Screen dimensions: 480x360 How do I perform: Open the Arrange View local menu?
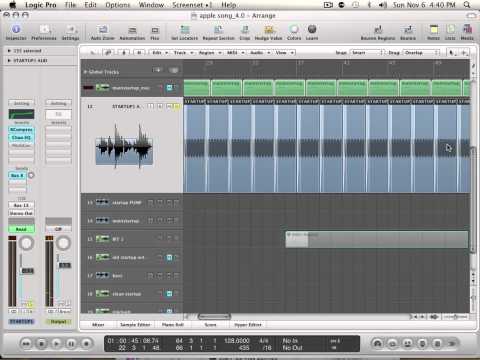284,53
